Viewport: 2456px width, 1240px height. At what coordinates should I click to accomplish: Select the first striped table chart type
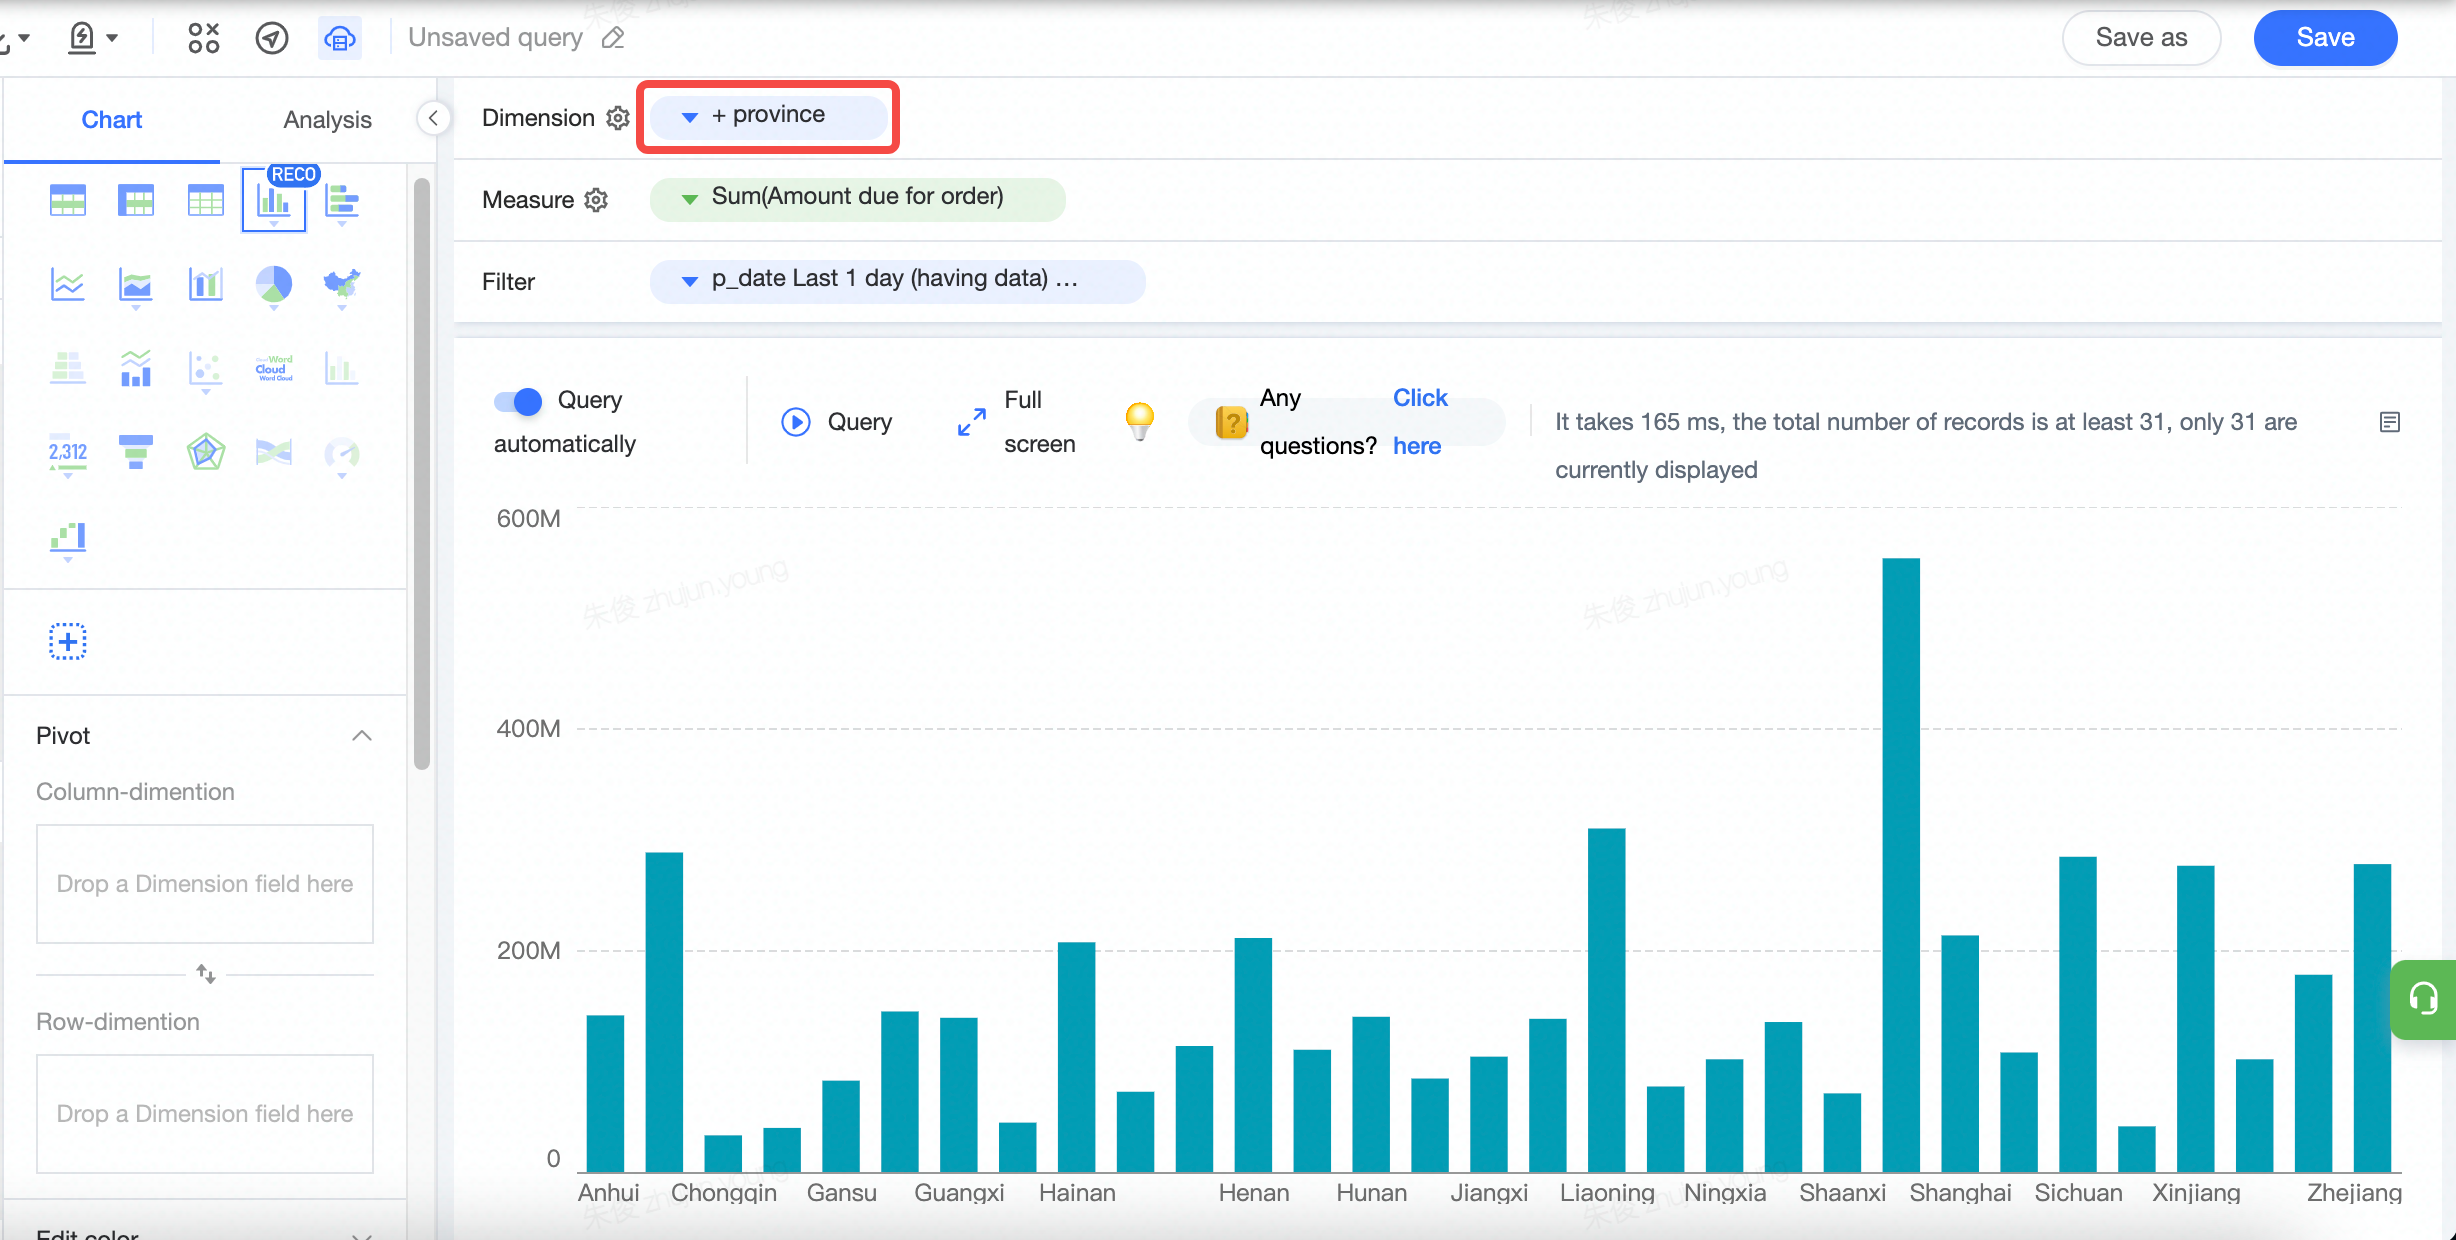pos(68,201)
